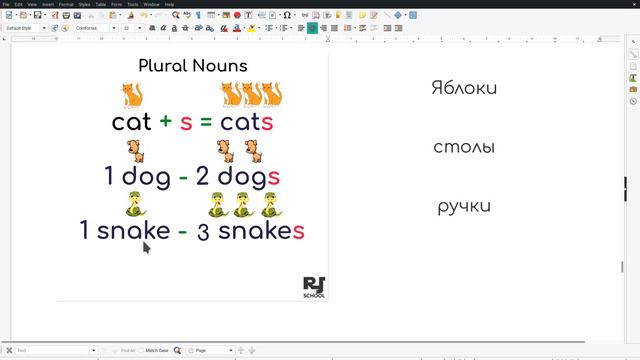Click the Insert Hyperlink icon
Screen dimensions: 640x360
click(305, 15)
